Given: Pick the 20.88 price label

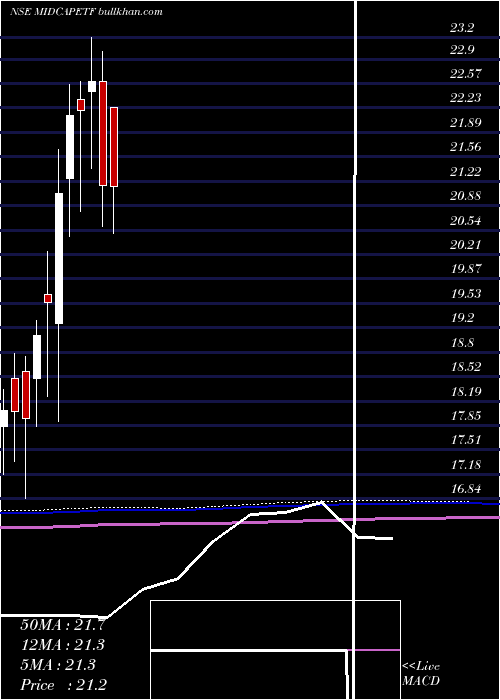Looking at the screenshot, I should point(466,196).
